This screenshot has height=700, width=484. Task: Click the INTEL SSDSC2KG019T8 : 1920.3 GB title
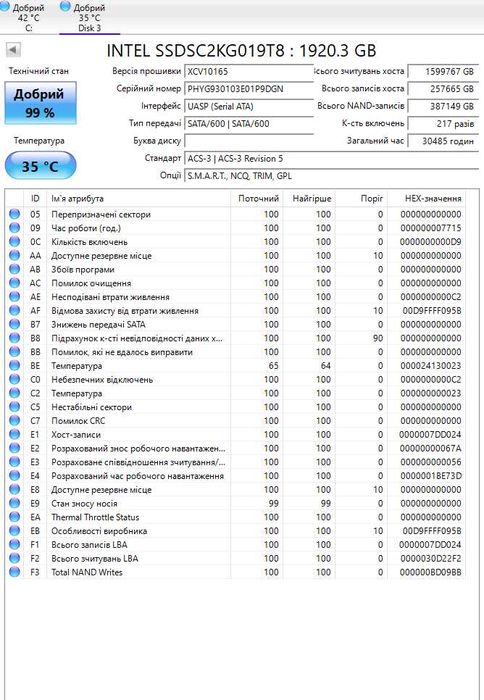pyautogui.click(x=241, y=50)
